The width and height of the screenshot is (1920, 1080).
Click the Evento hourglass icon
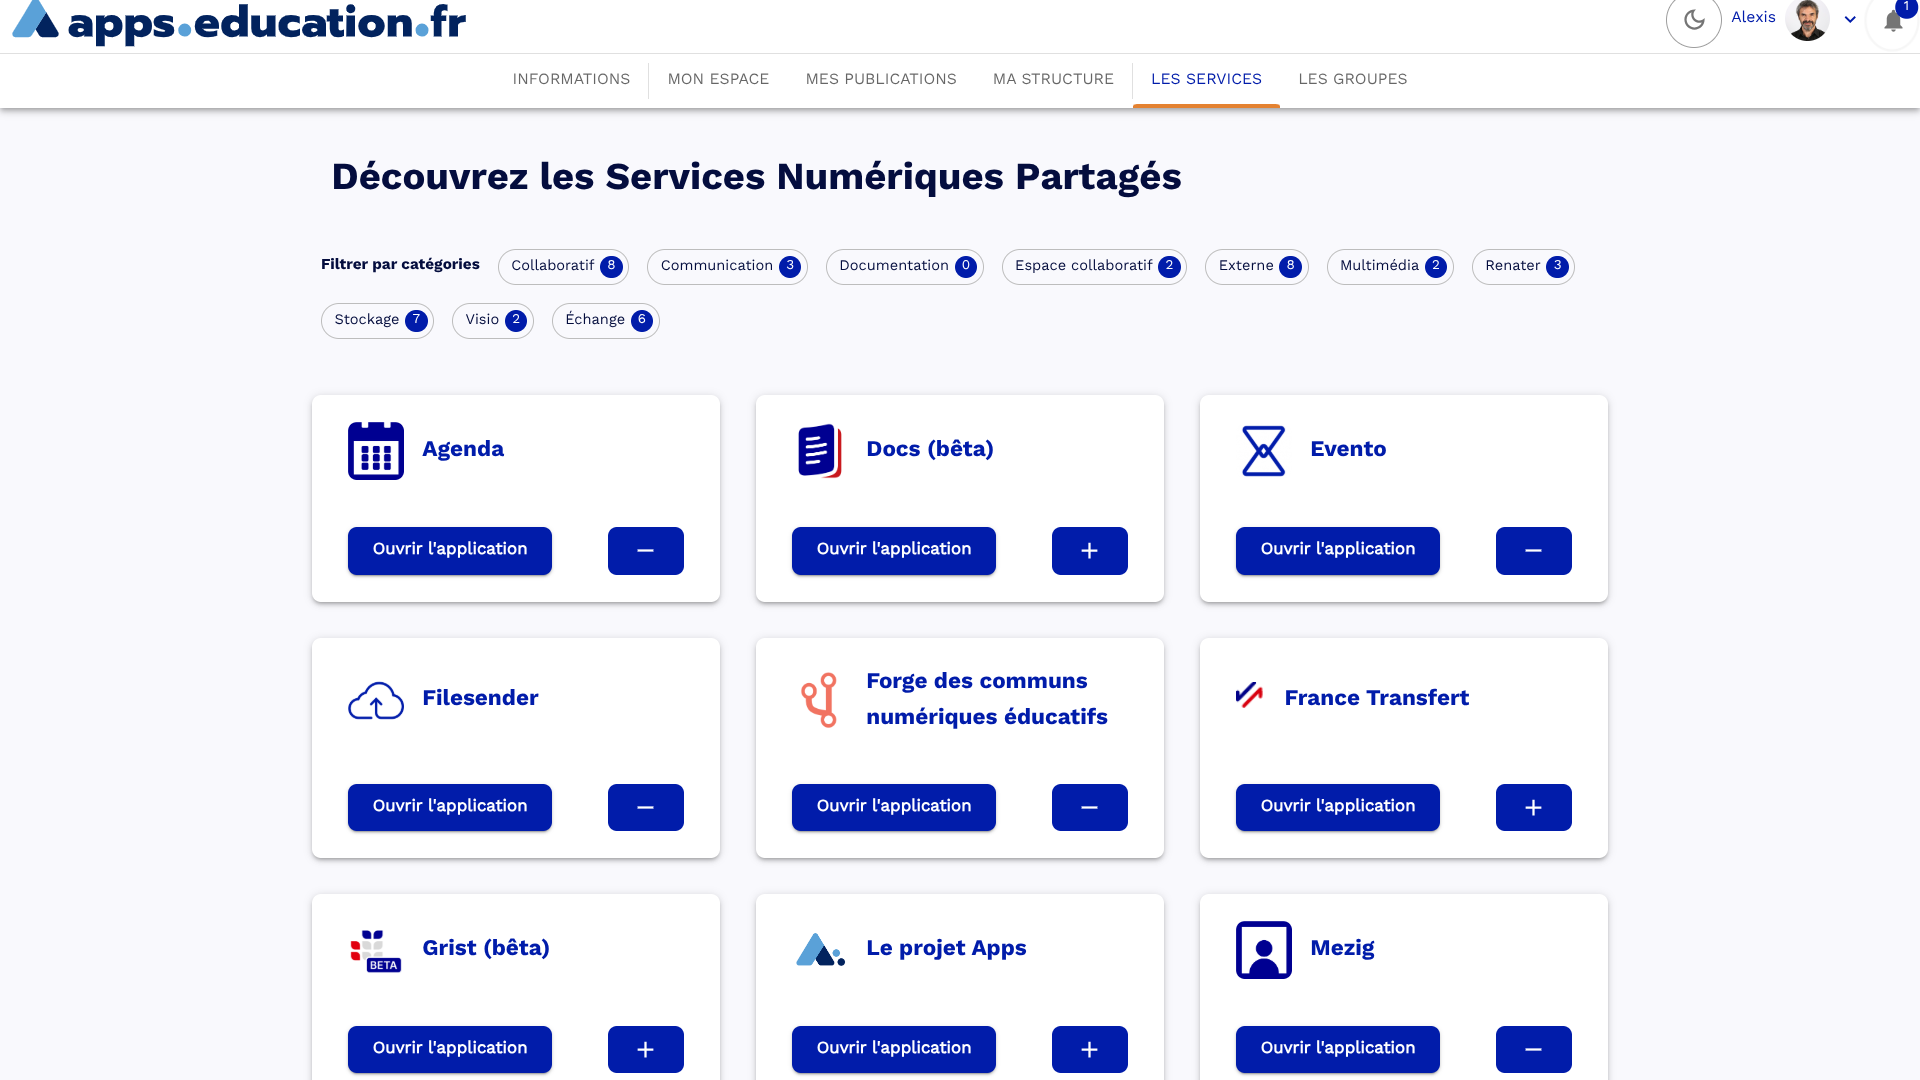coord(1263,451)
